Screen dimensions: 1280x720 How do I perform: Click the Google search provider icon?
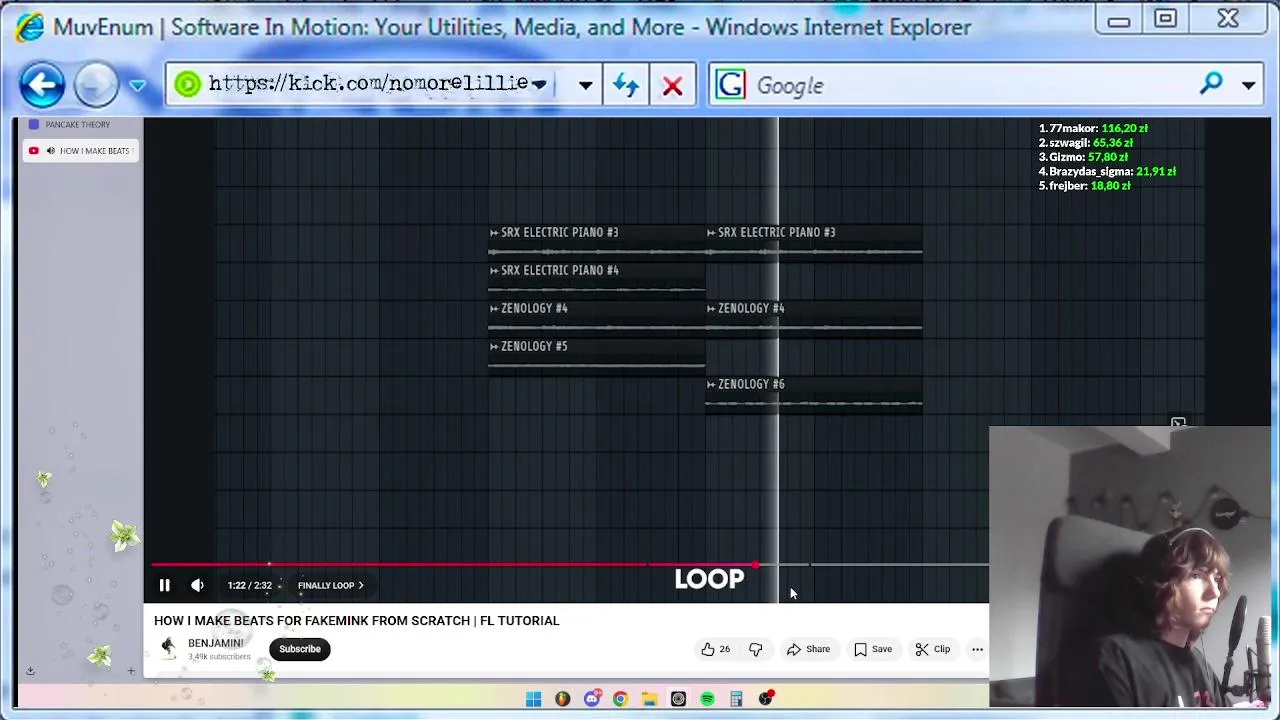coord(730,85)
